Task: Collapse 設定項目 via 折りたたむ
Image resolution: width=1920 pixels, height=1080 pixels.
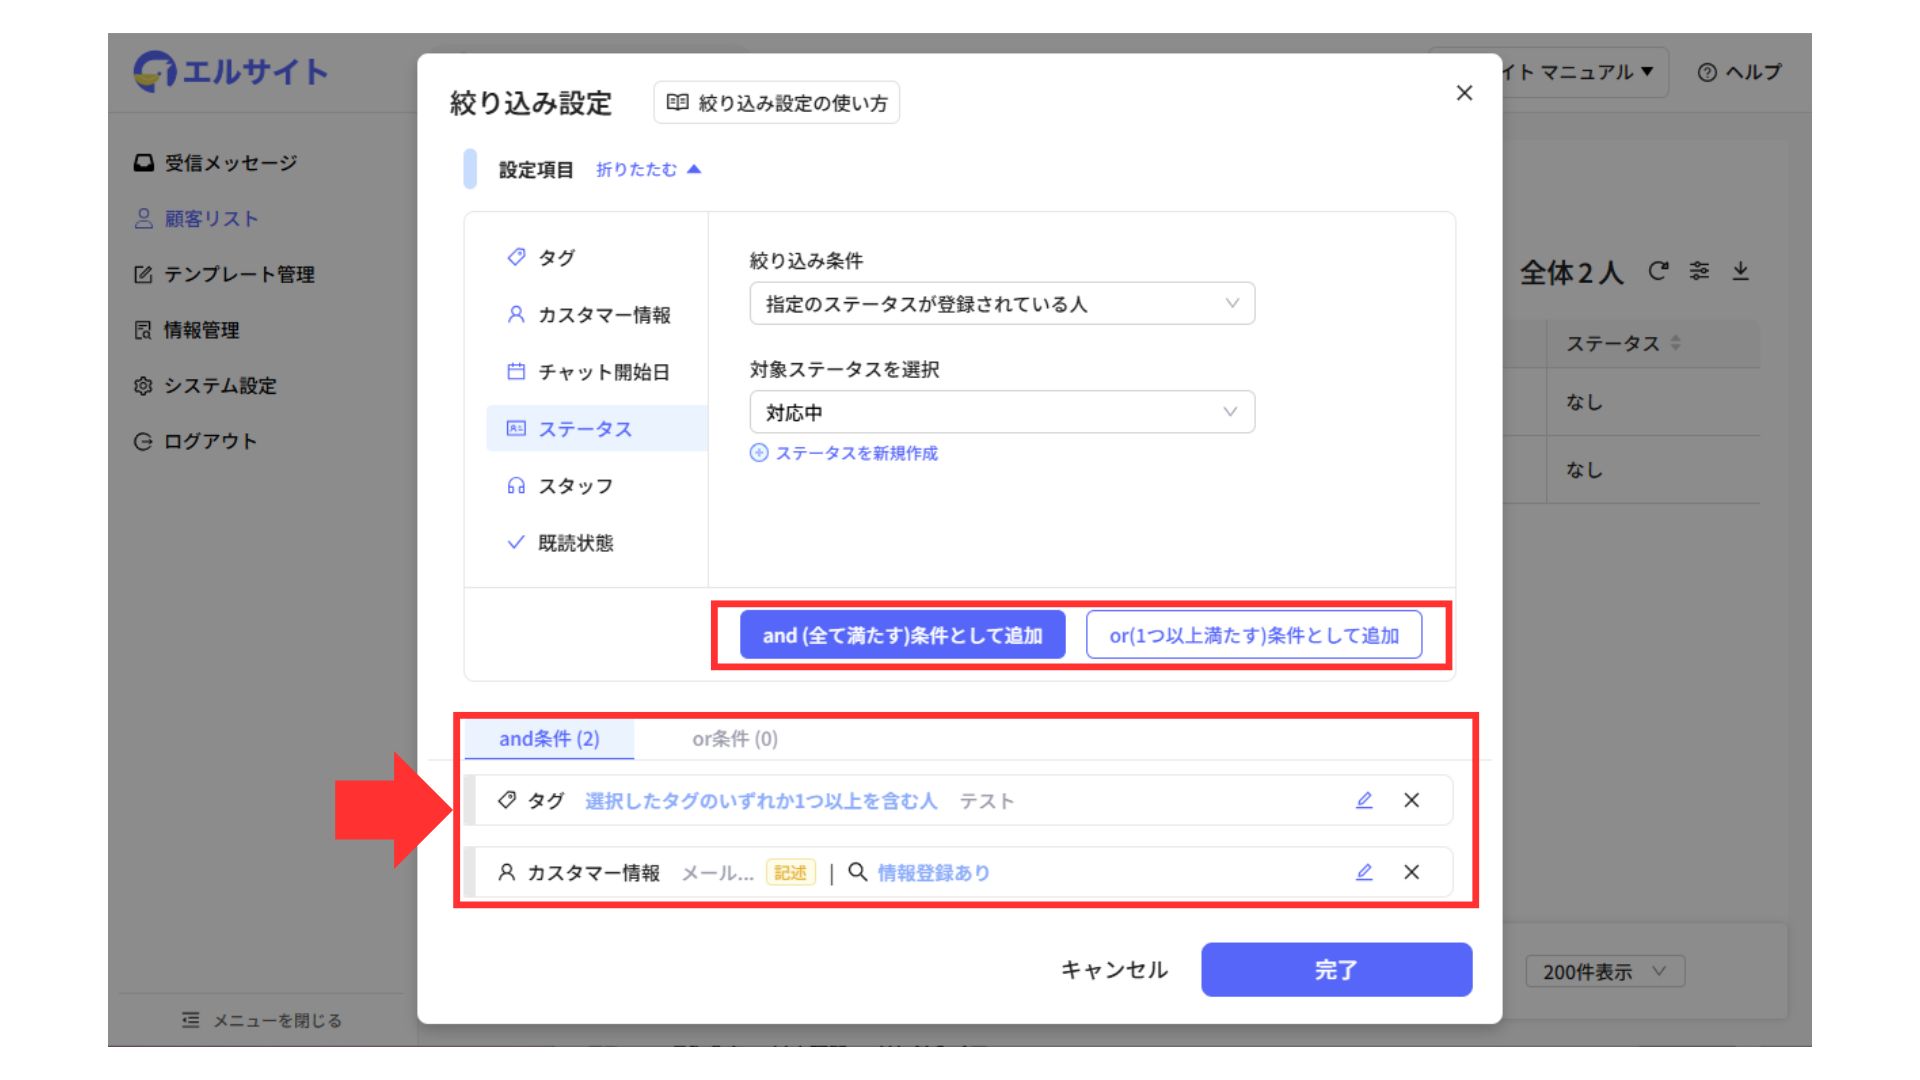Action: coord(648,170)
